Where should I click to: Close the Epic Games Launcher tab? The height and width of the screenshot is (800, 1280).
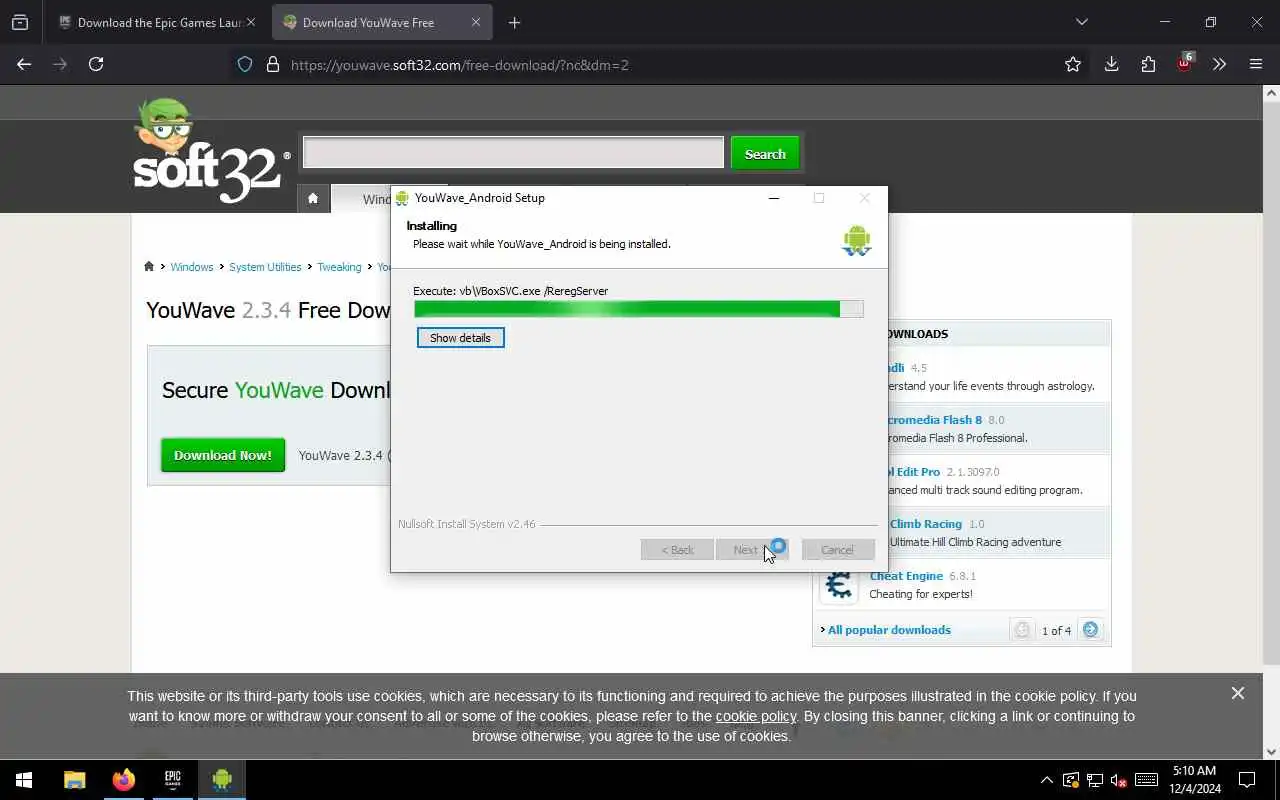click(x=250, y=22)
